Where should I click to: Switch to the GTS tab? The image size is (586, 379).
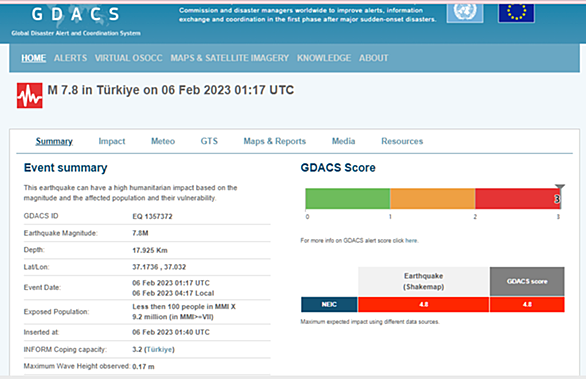click(x=209, y=141)
